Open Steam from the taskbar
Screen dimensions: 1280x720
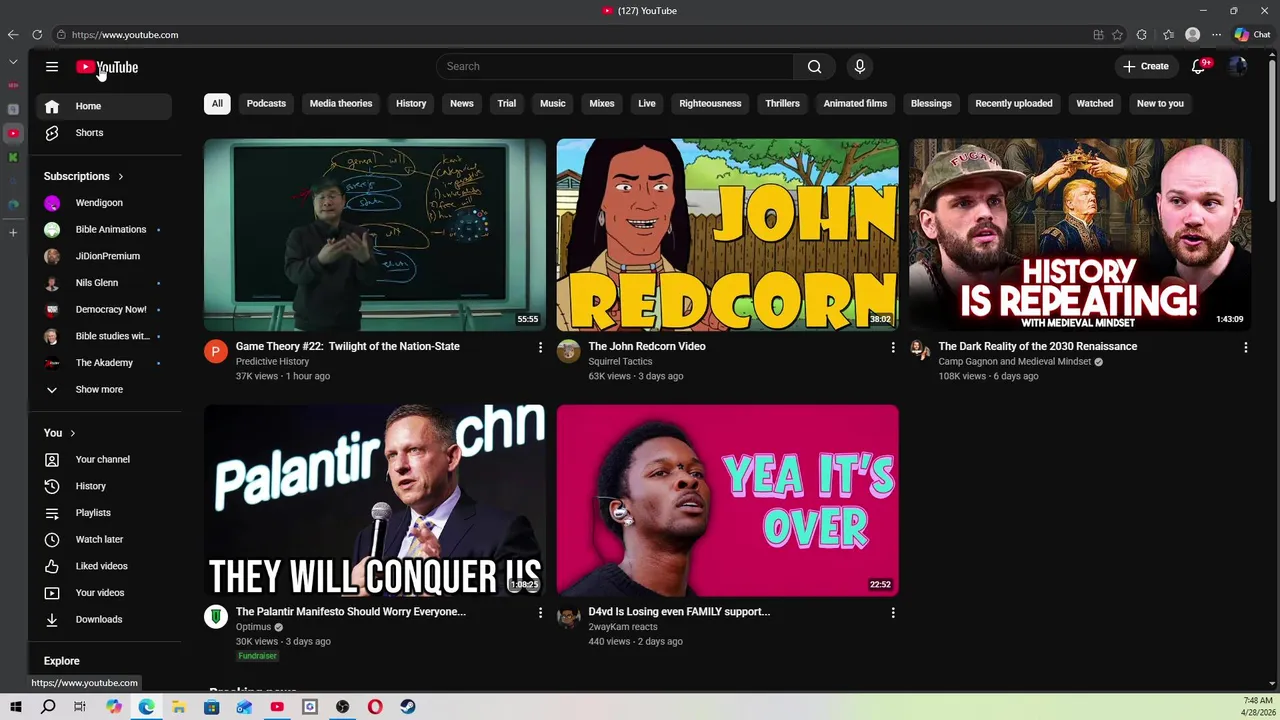tap(408, 707)
